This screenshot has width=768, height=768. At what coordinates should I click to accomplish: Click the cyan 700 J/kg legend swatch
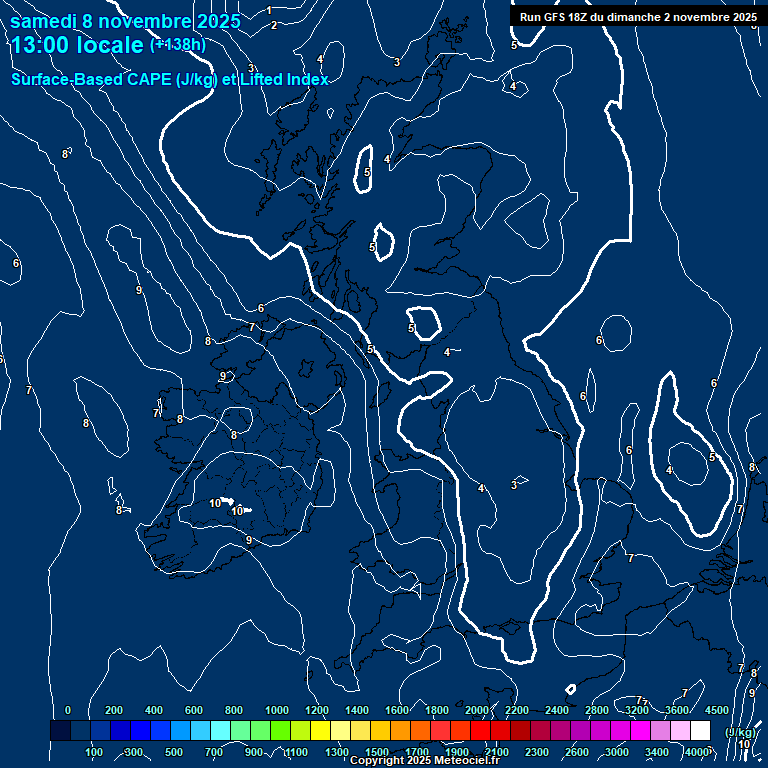[220, 731]
